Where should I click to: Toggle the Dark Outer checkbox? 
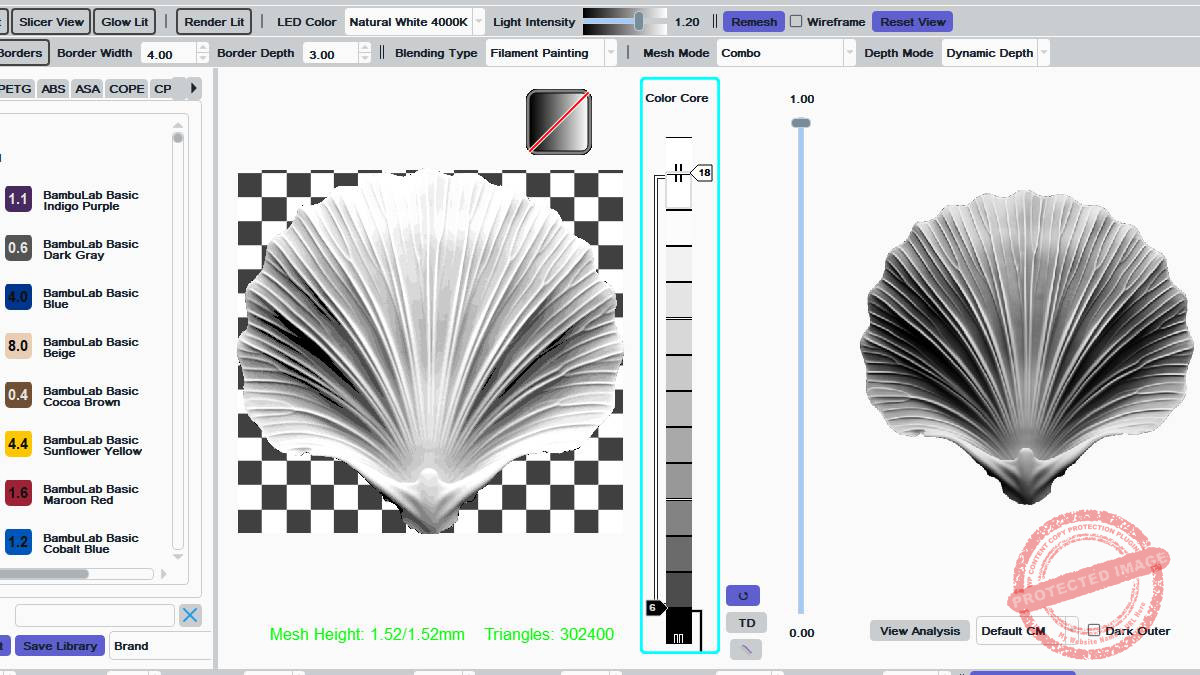tap(1094, 630)
